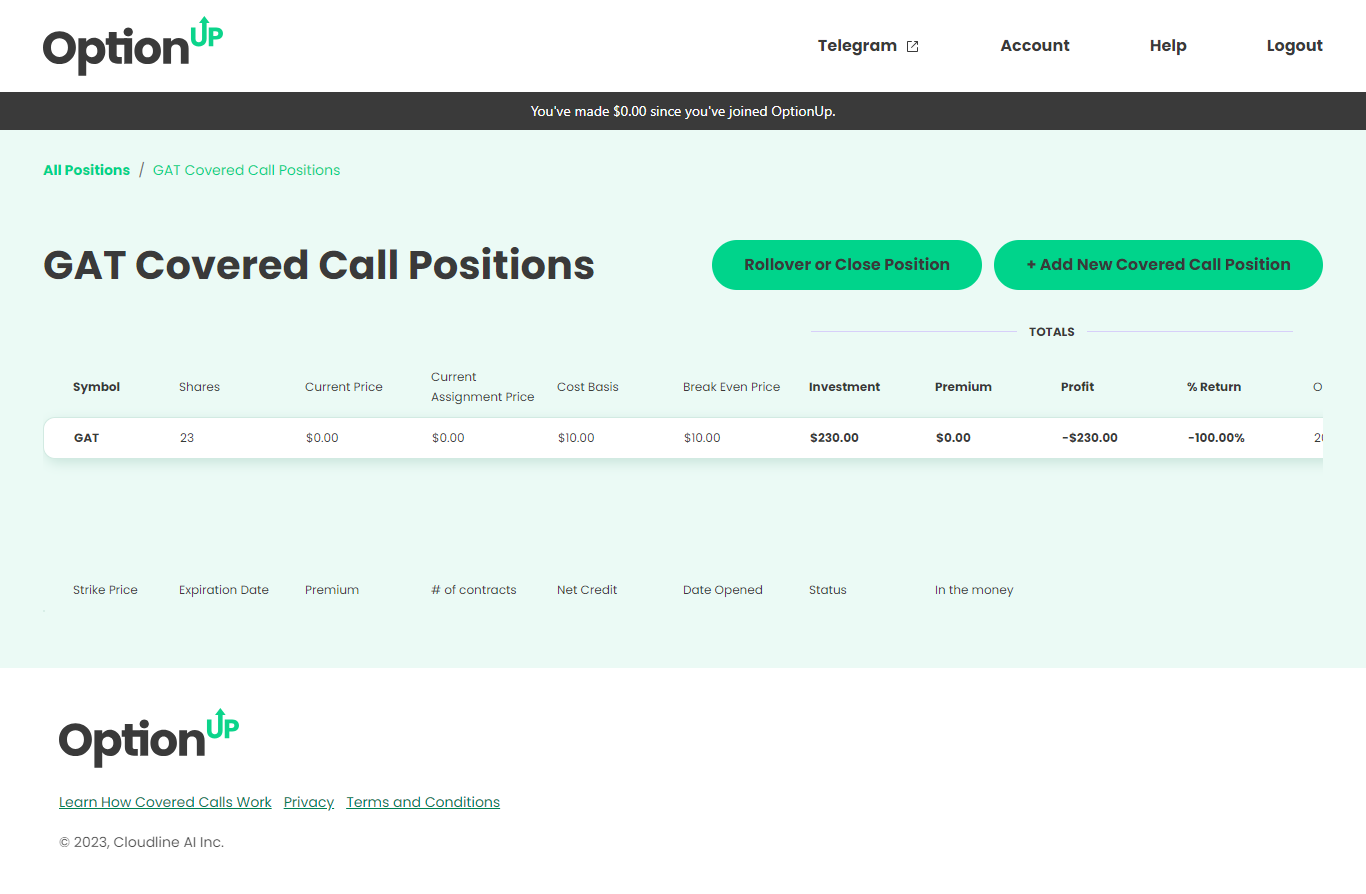Click the Net Credit column header

587,590
